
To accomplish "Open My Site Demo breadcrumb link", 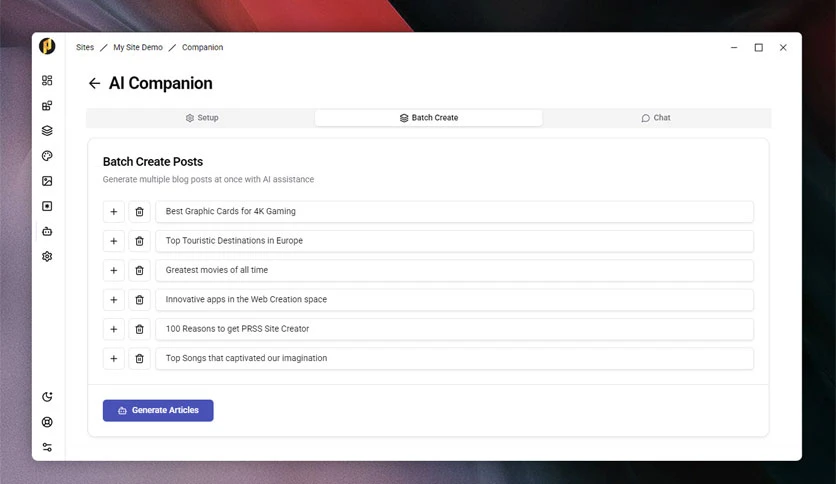I will coord(138,47).
